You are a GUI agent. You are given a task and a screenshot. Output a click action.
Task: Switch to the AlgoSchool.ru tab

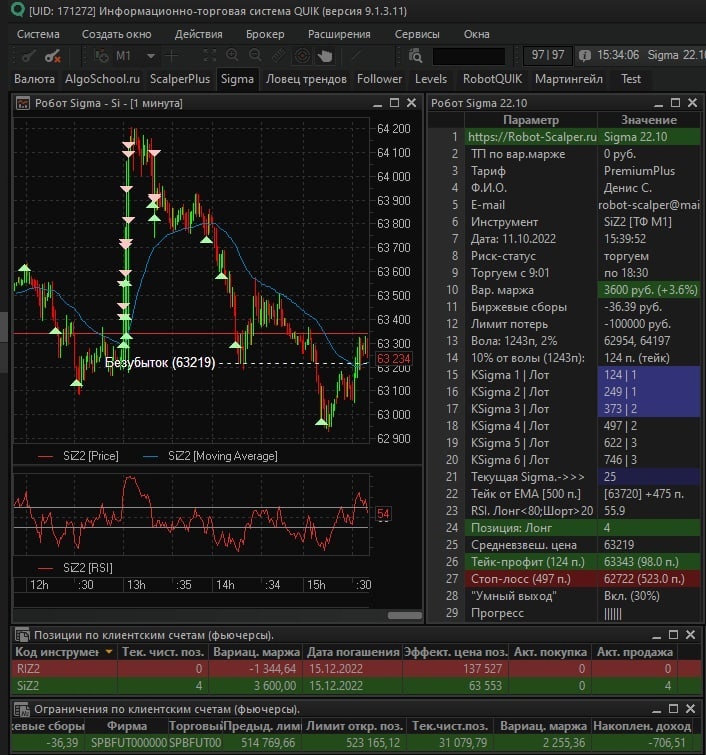[x=103, y=79]
